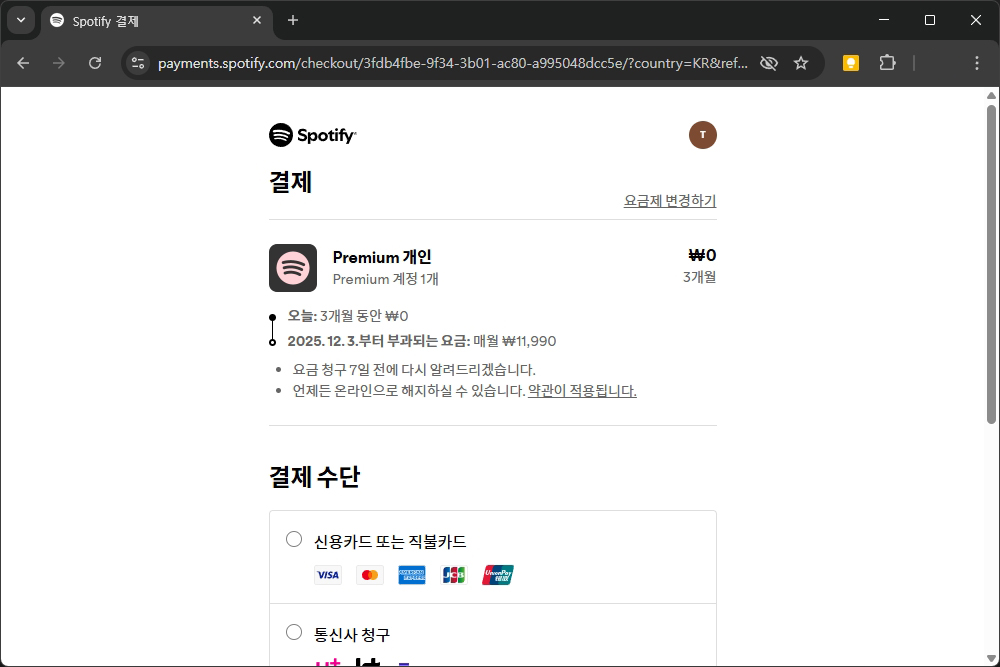Click the JCB card icon
1000x667 pixels.
(x=454, y=575)
